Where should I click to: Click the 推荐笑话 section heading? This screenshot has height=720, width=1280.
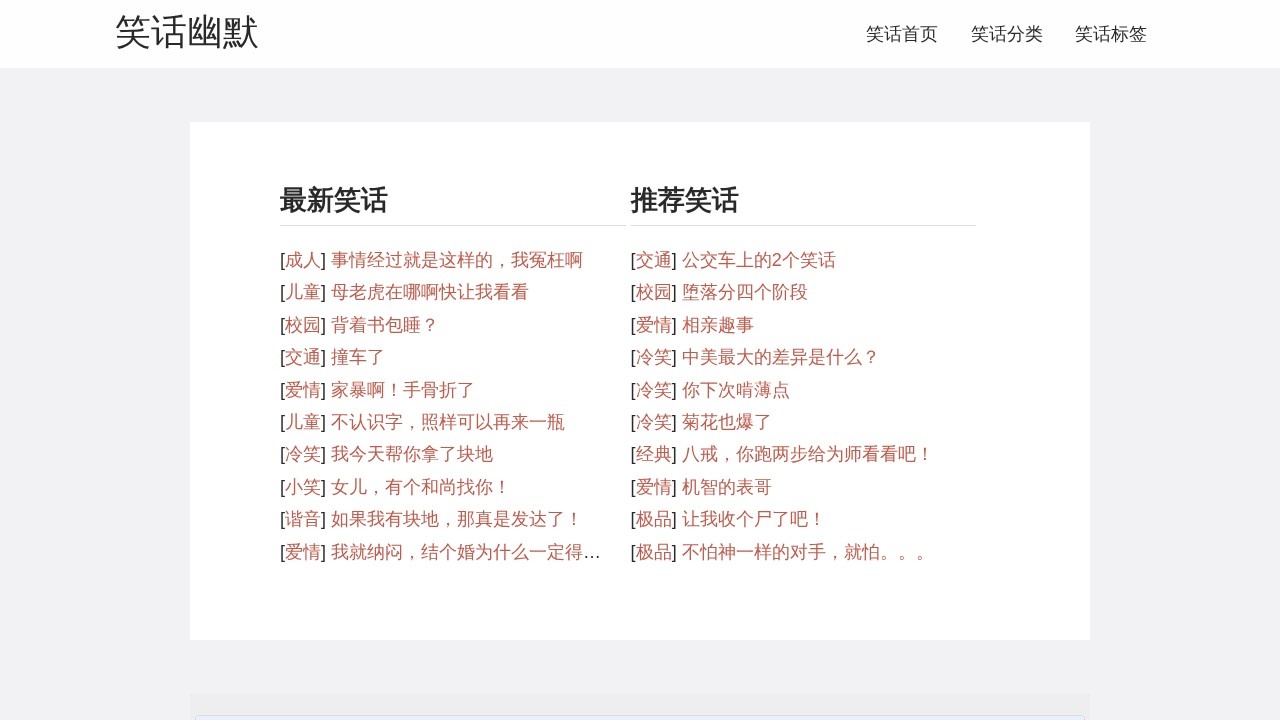click(685, 200)
